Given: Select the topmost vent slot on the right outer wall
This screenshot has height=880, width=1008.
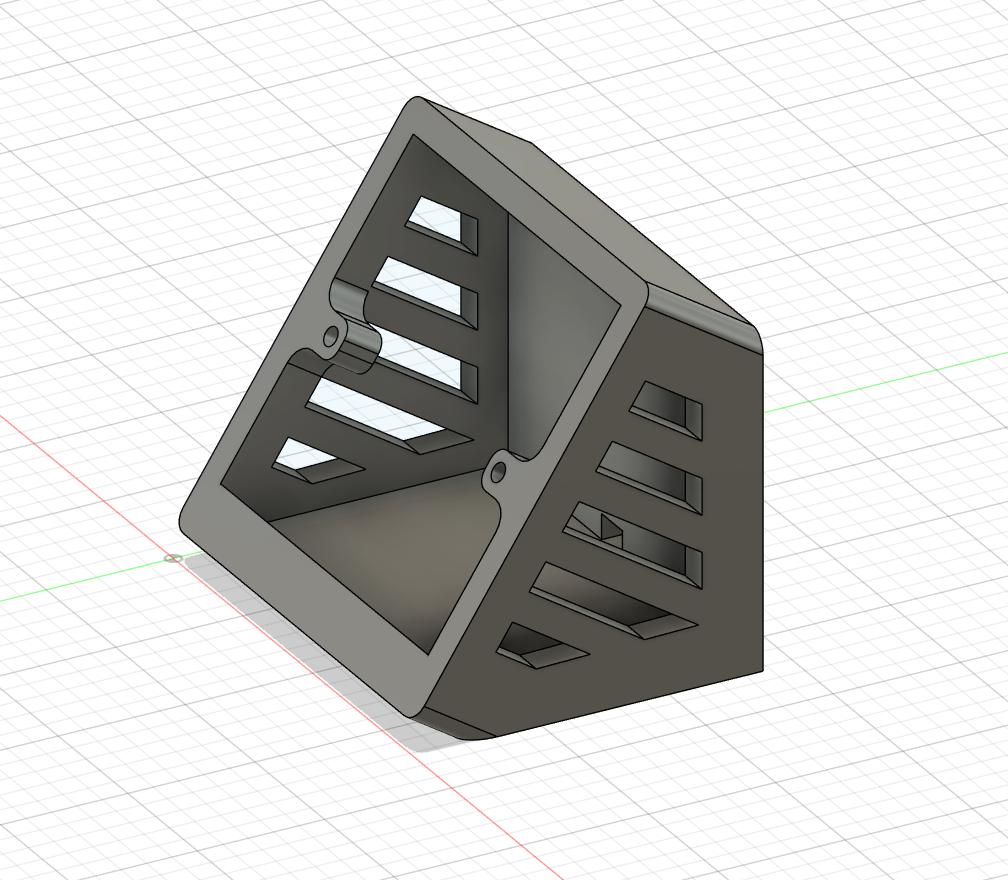Looking at the screenshot, I should coord(667,410).
